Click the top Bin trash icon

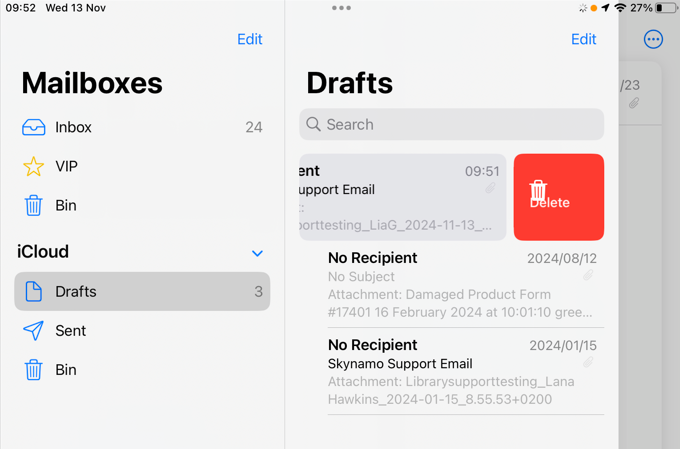coord(33,205)
